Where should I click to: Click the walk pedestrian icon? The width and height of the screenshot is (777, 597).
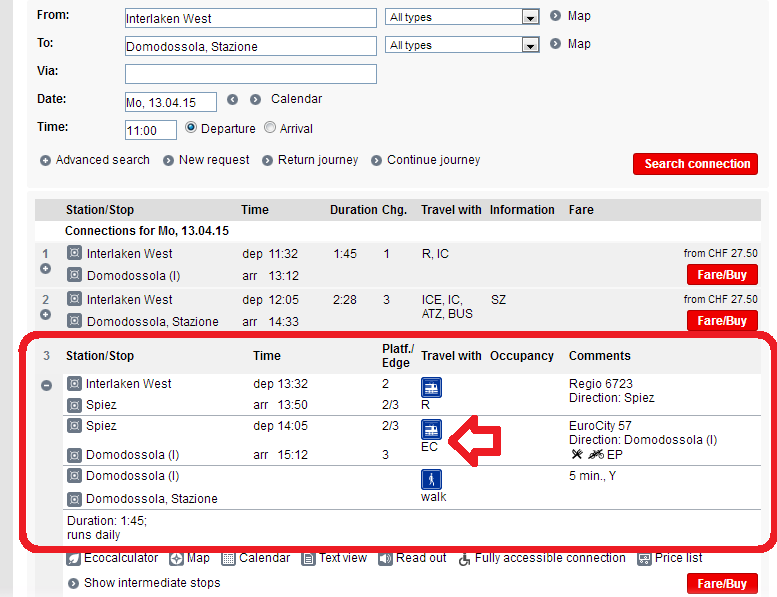pos(431,479)
